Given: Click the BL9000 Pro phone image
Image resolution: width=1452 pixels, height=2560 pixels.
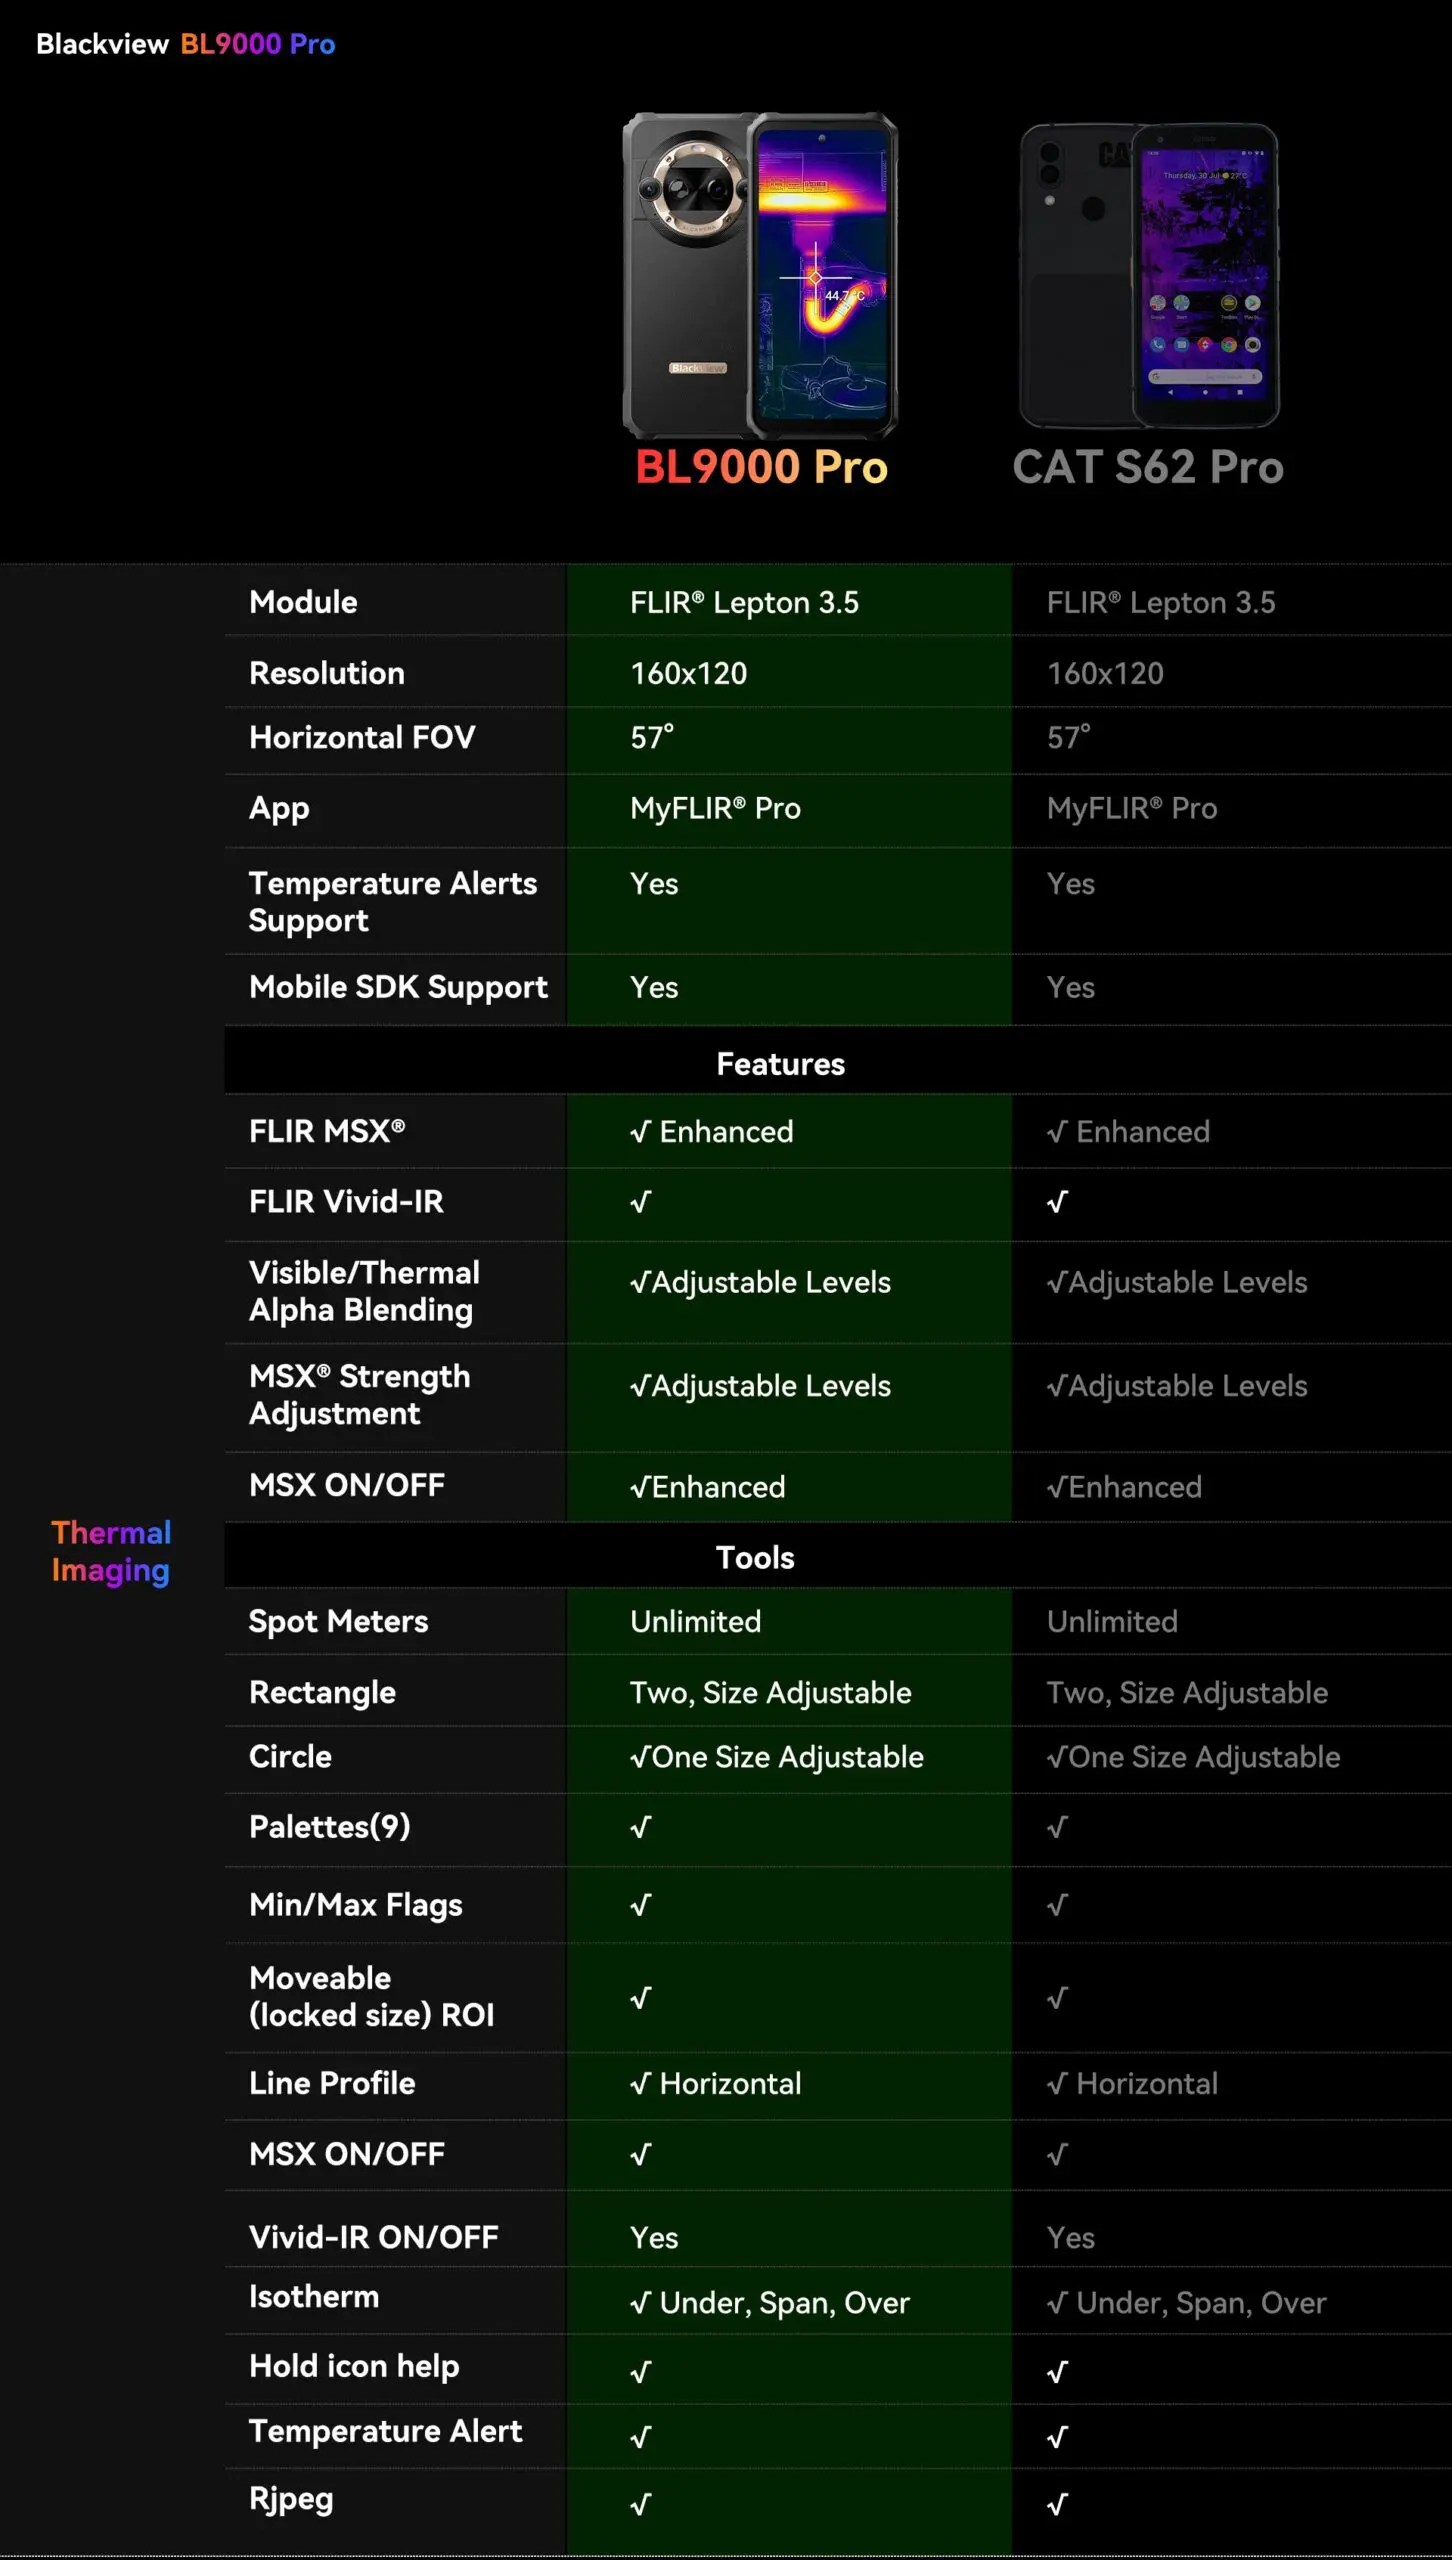Looking at the screenshot, I should click(760, 275).
